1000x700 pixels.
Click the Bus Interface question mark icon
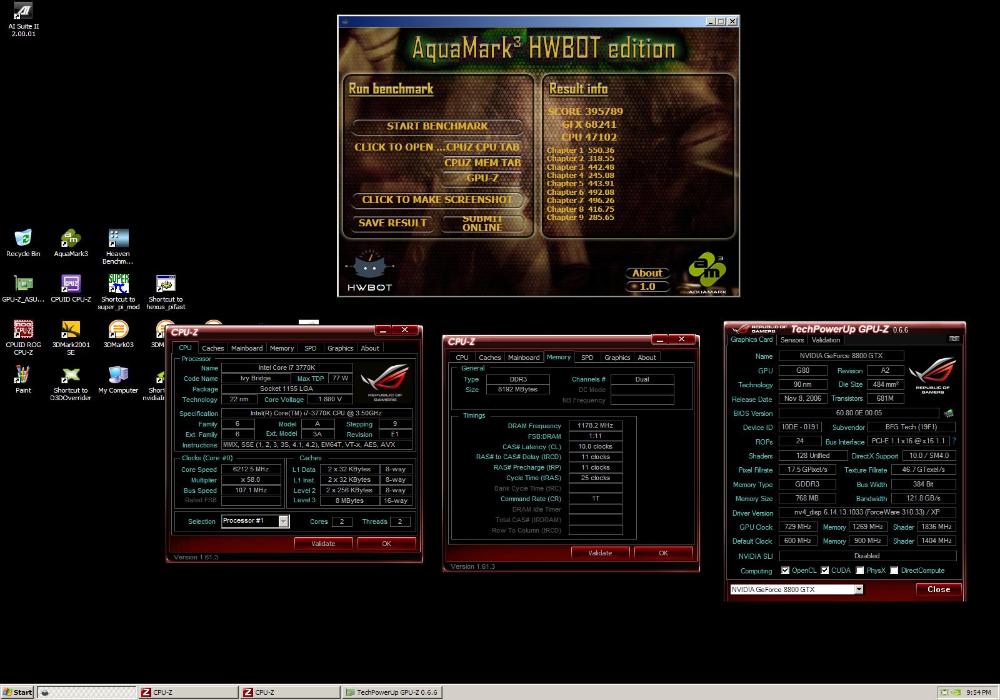[953, 441]
